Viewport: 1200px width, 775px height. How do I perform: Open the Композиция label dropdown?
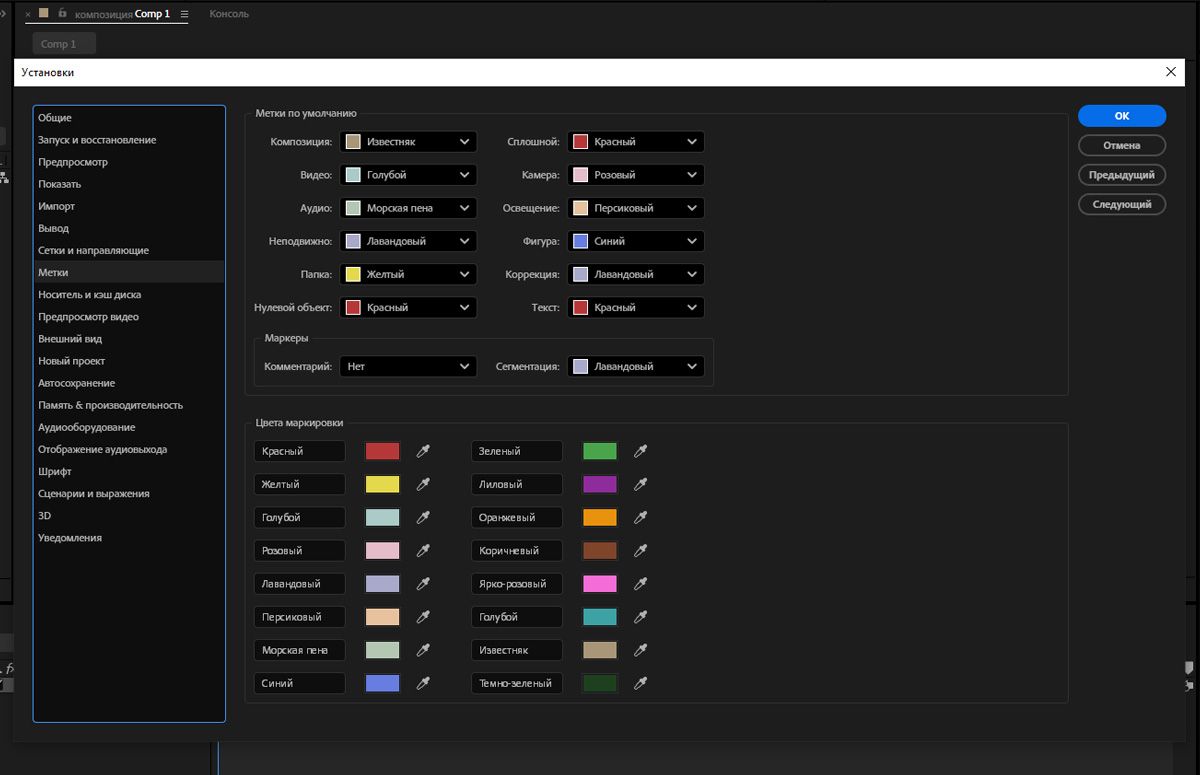408,142
